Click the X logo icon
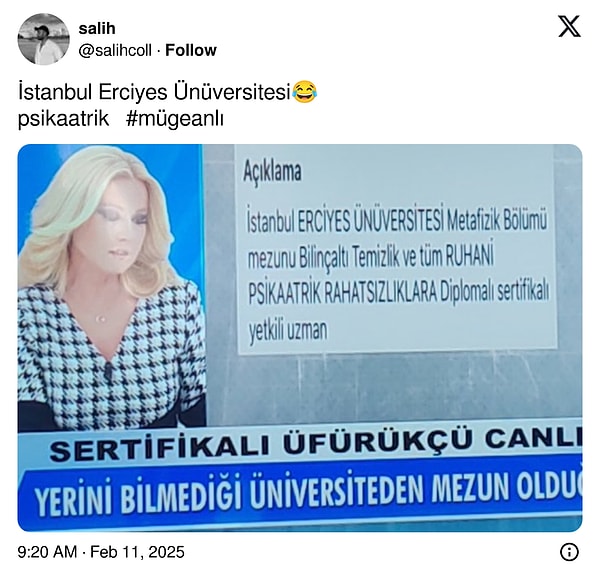The width and height of the screenshot is (600, 582). tap(569, 26)
